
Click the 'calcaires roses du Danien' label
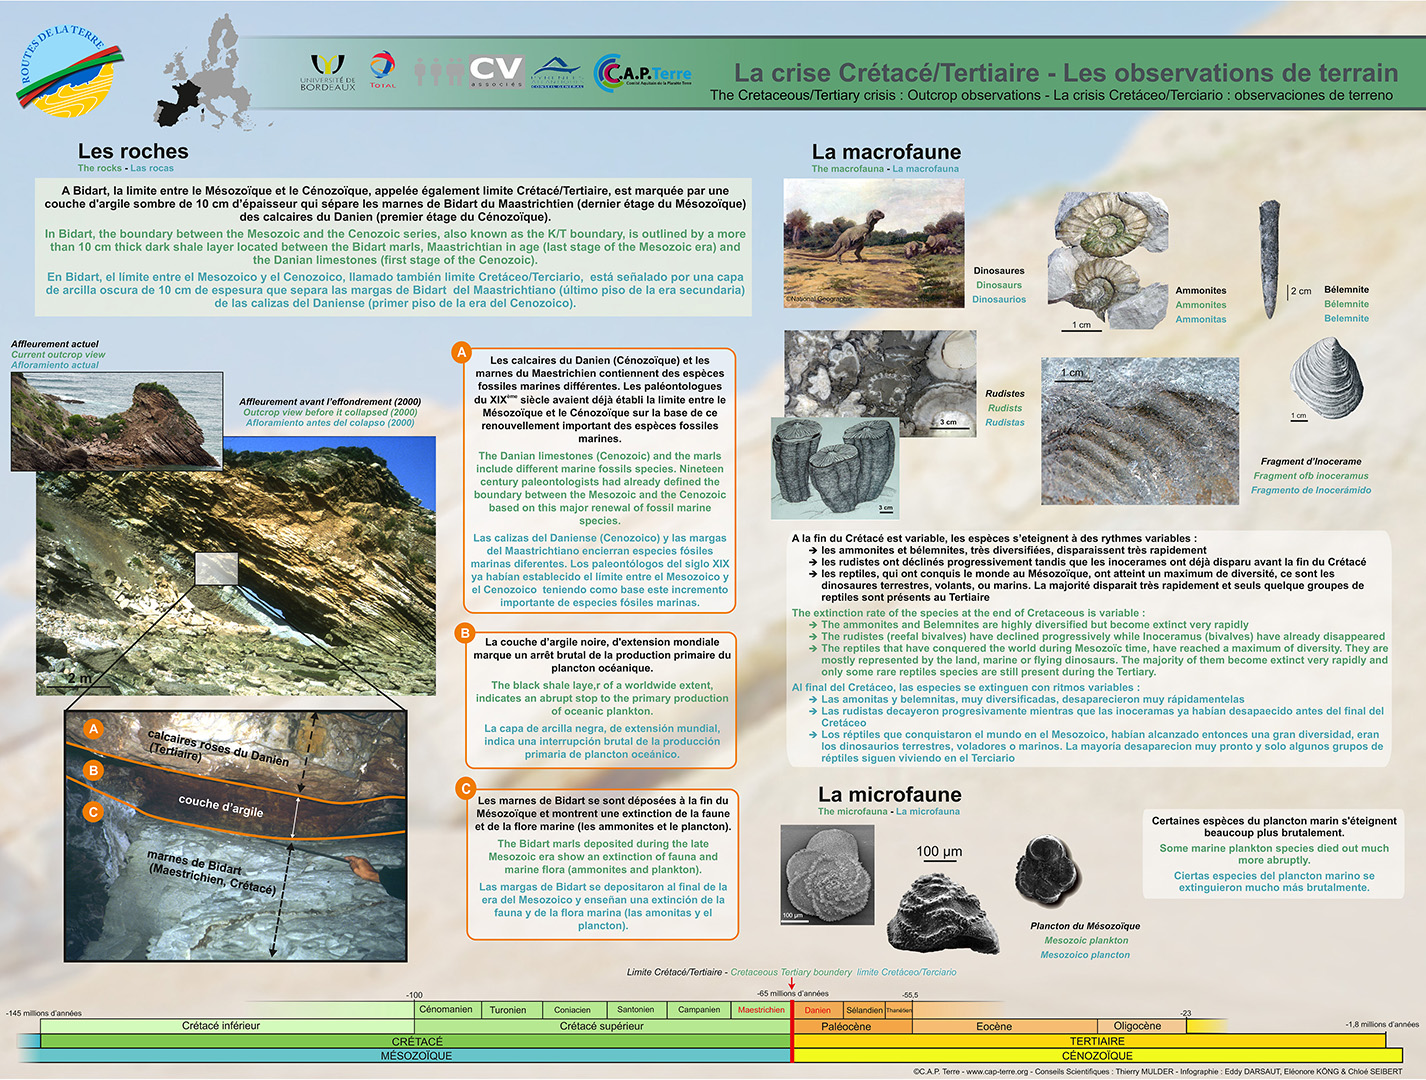tap(218, 748)
